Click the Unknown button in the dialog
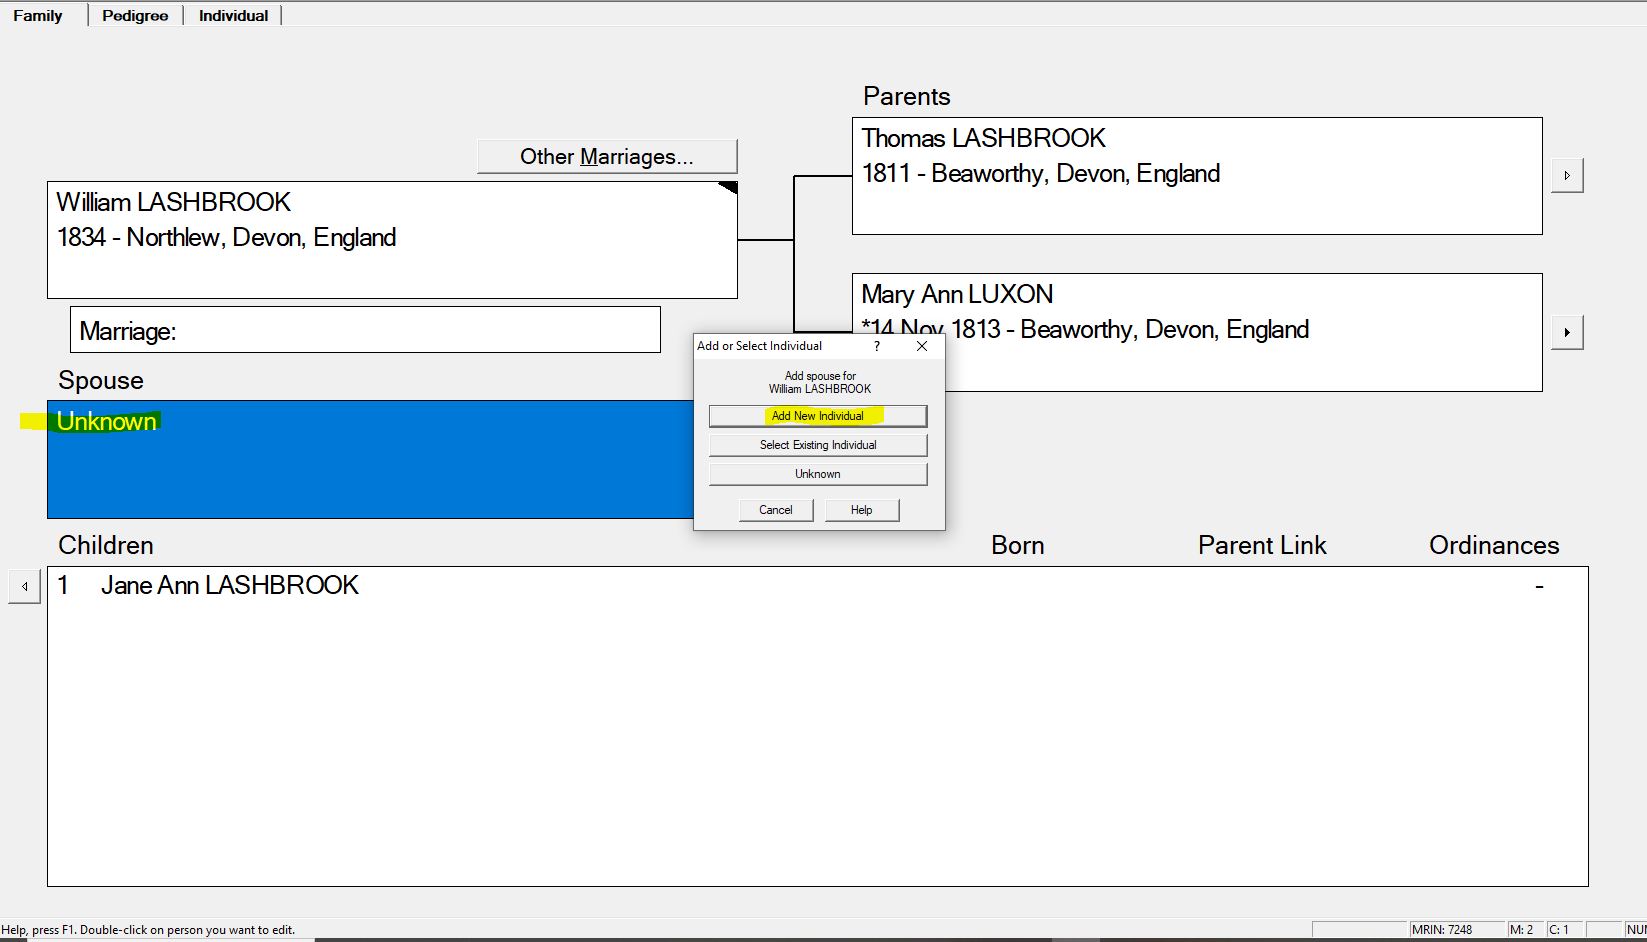 point(818,474)
